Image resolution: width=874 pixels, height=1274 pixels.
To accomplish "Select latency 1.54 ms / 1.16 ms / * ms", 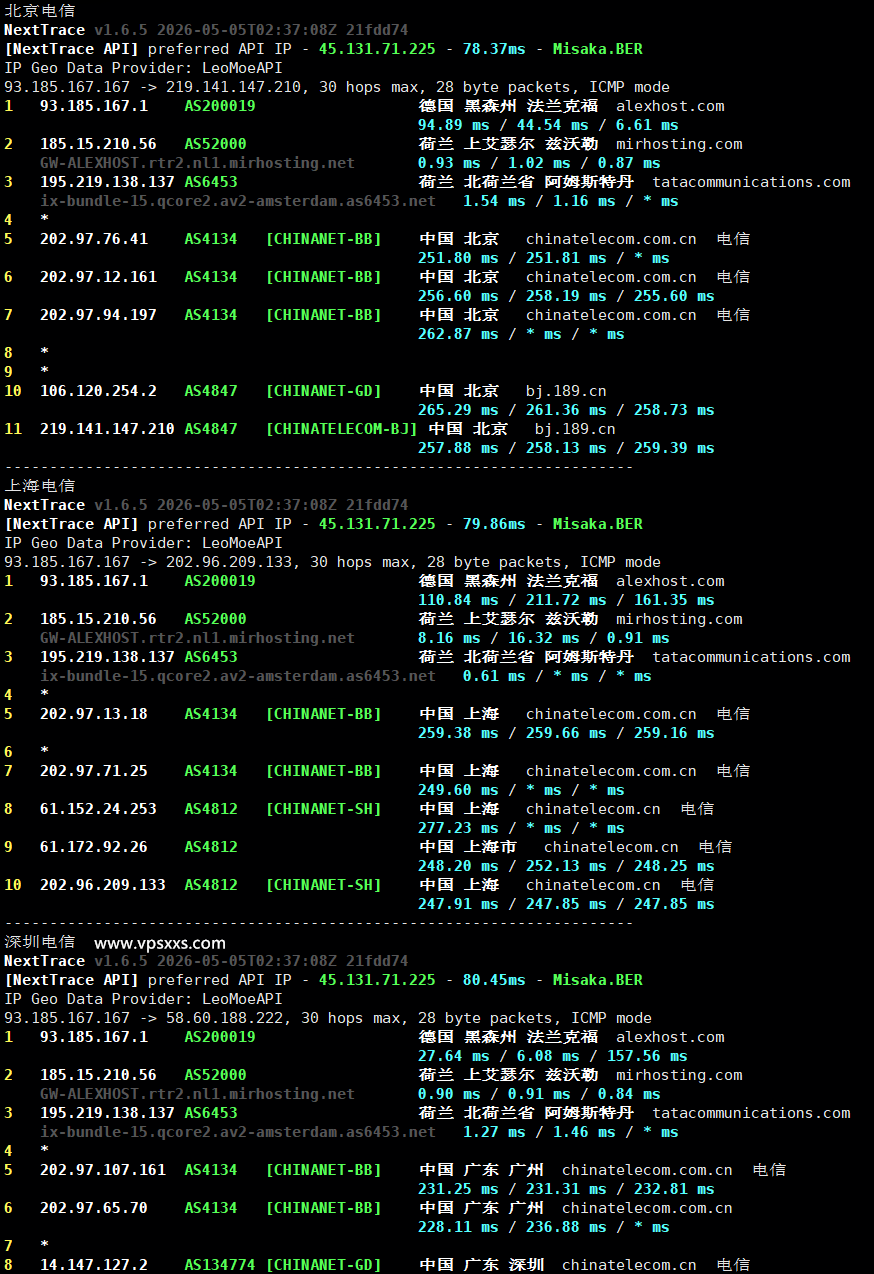I will click(x=570, y=201).
